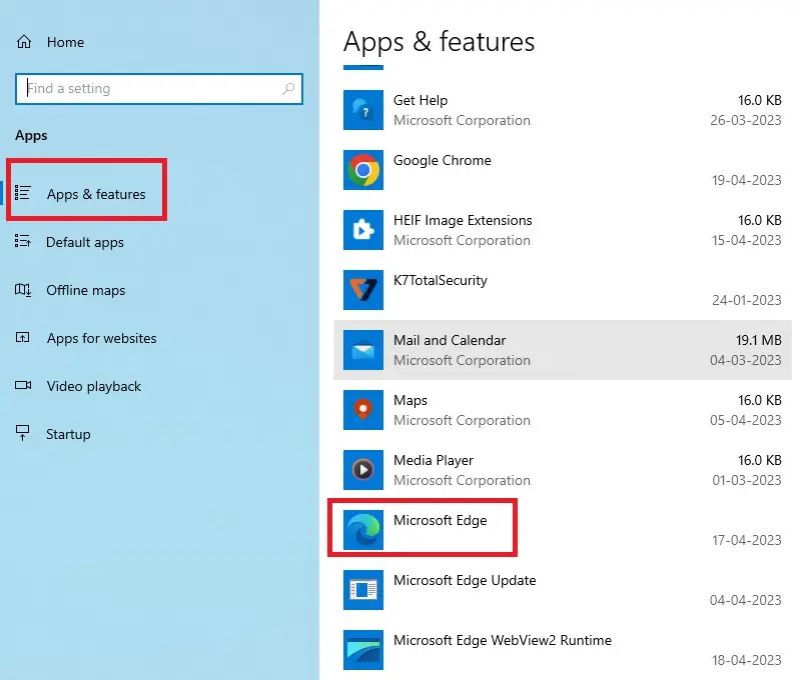This screenshot has width=800, height=680.
Task: Click the Find a setting search field
Action: (150, 88)
